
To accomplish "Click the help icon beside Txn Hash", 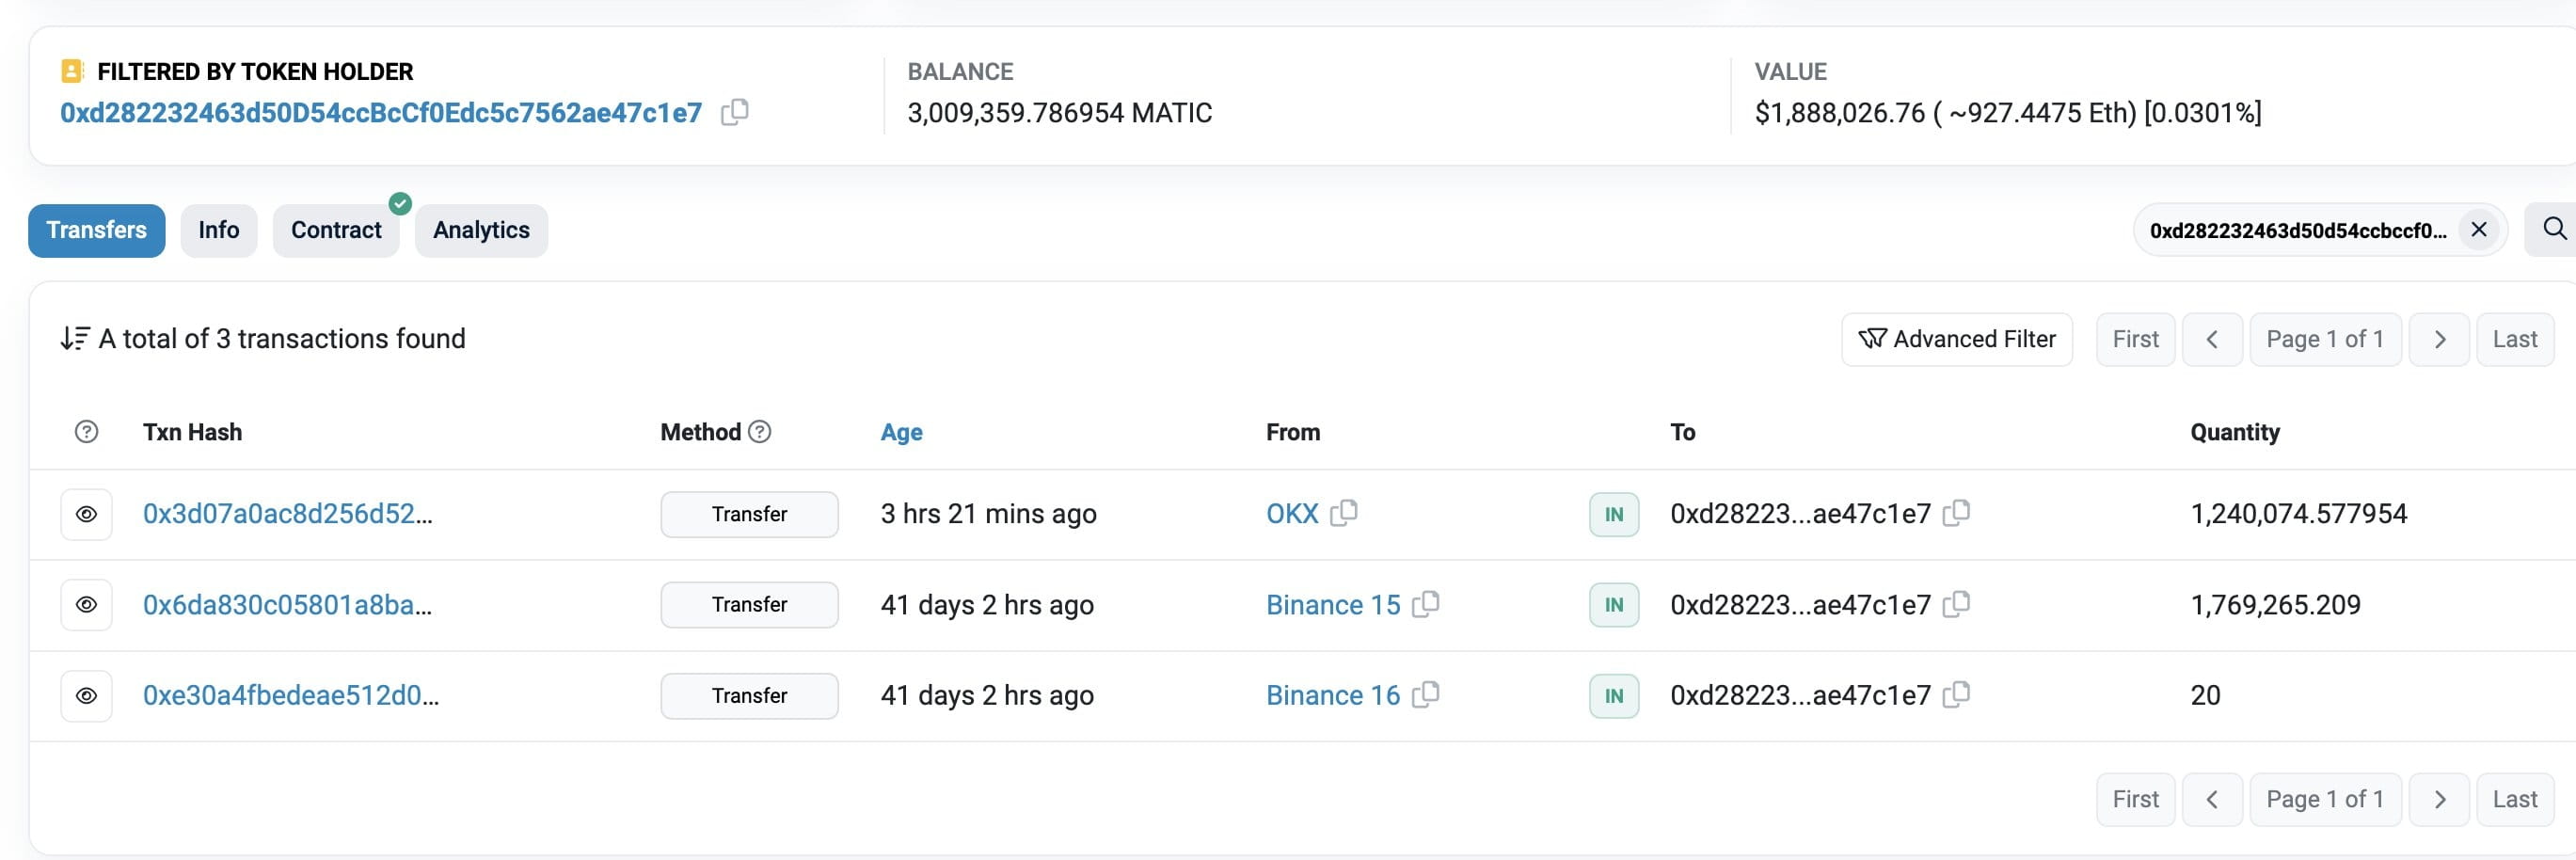I will [87, 431].
